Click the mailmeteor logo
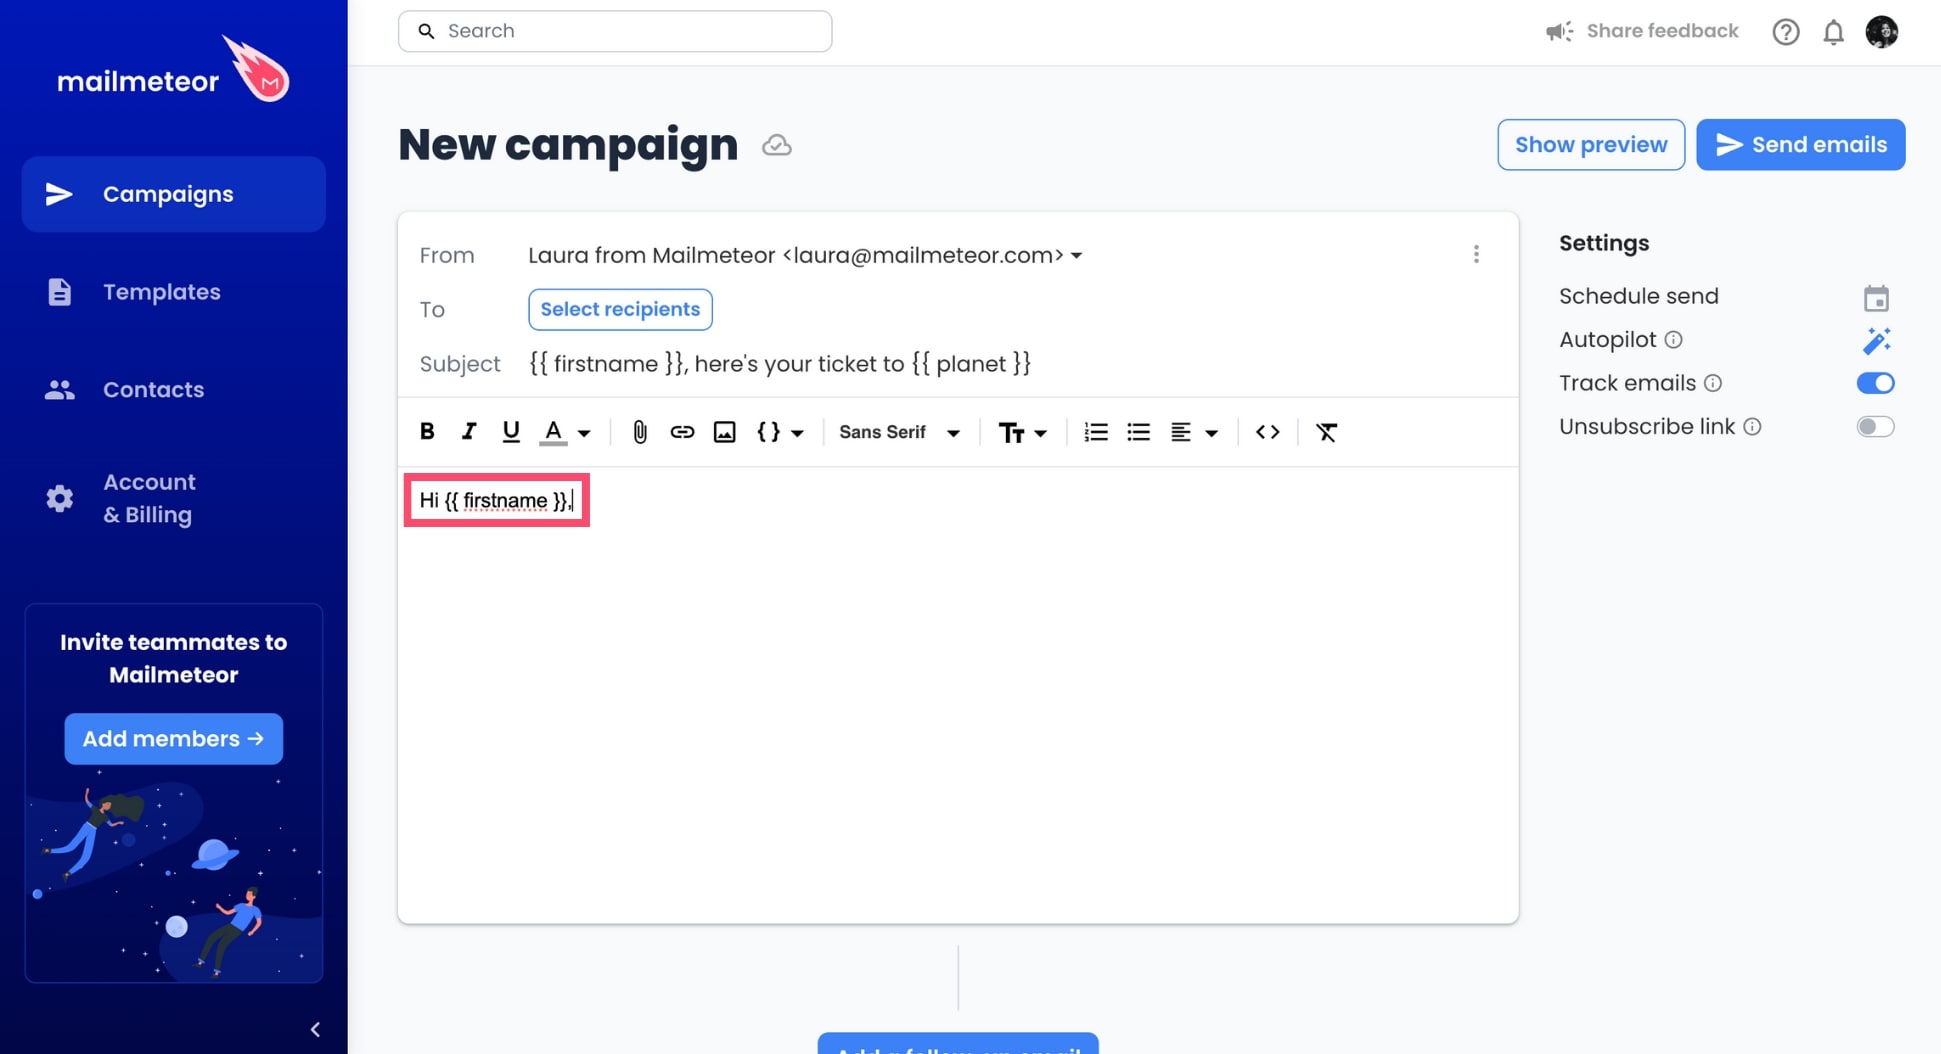Viewport: 1941px width, 1054px height. [174, 70]
